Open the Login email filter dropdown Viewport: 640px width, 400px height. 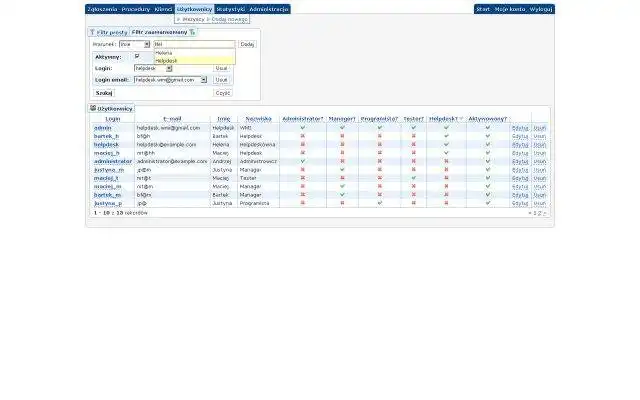(x=170, y=80)
